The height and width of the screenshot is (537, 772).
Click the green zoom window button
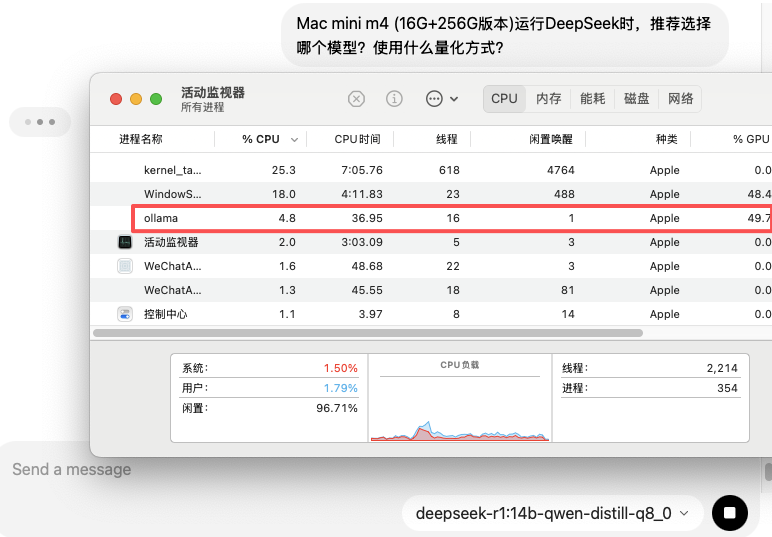coord(156,99)
